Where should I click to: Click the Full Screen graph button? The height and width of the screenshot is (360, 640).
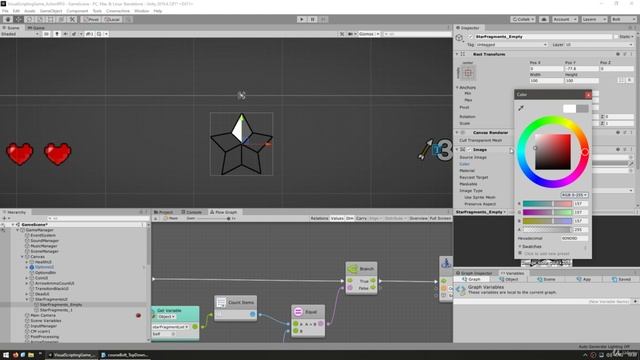pos(440,218)
